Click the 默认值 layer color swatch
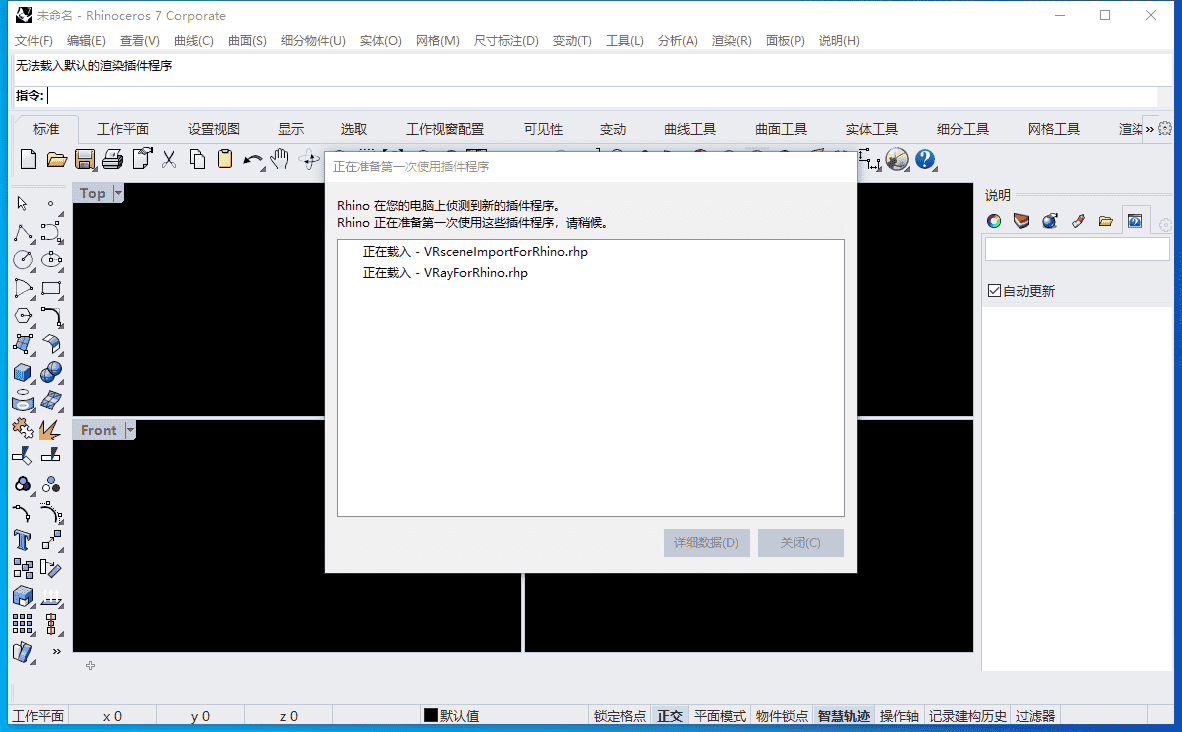Image resolution: width=1182 pixels, height=732 pixels. click(431, 716)
